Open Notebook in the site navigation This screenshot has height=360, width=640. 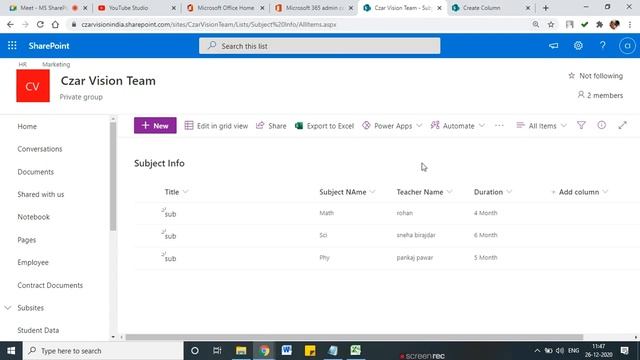click(33, 217)
